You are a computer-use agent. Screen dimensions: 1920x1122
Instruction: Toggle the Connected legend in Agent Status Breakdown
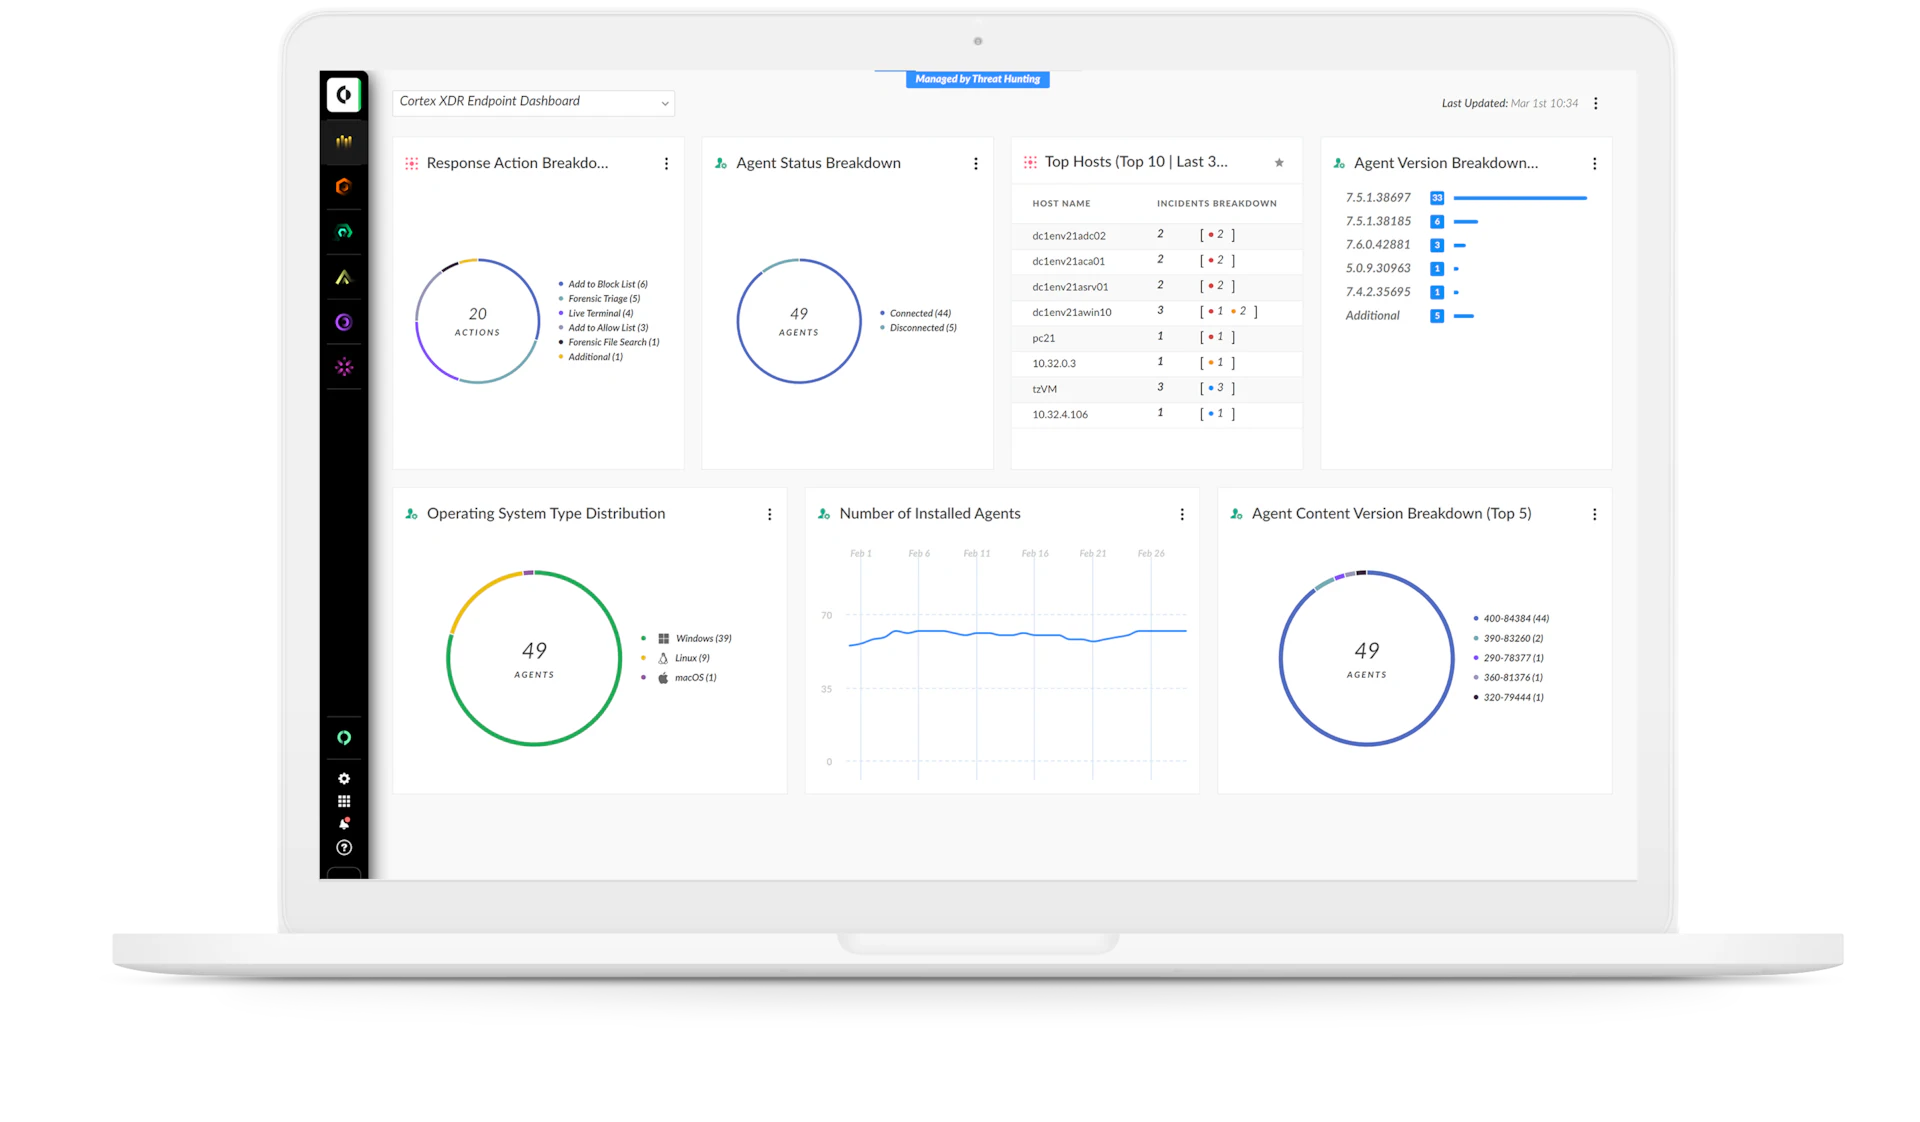pyautogui.click(x=916, y=312)
